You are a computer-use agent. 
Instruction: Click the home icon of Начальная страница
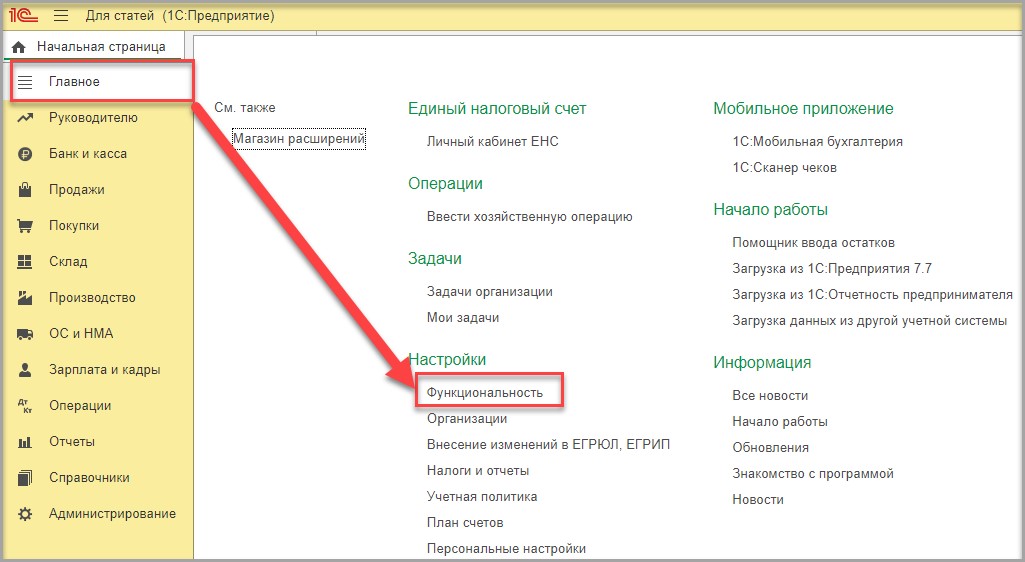click(18, 47)
